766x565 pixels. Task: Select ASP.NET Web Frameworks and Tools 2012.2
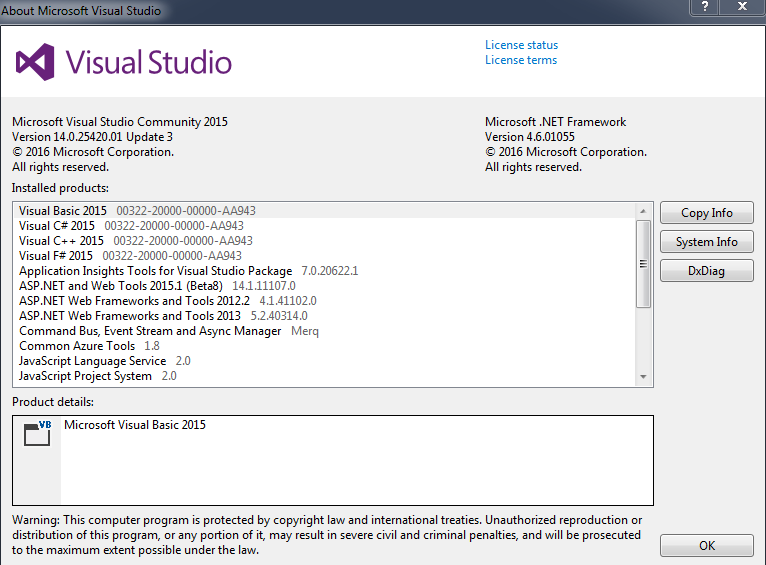point(324,301)
